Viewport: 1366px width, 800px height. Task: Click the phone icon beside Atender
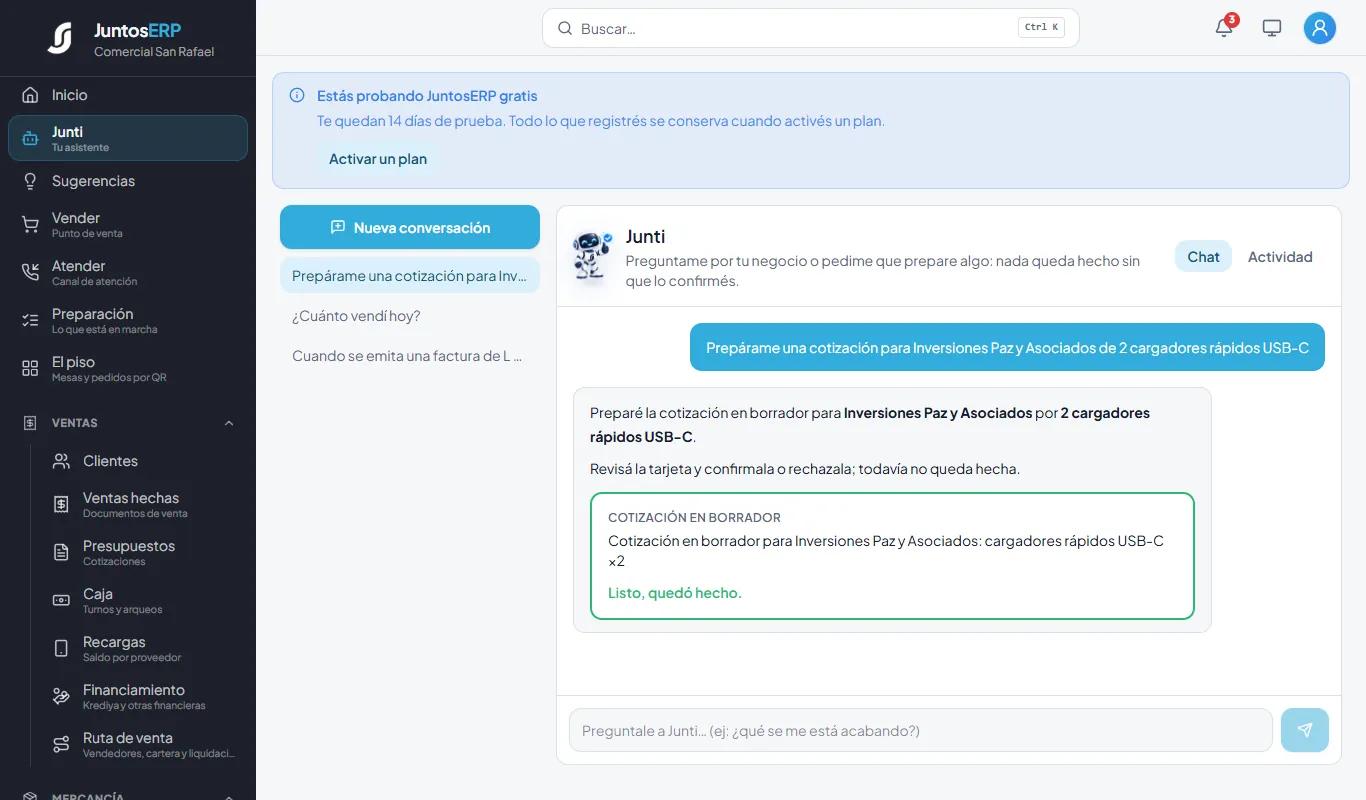coord(30,272)
